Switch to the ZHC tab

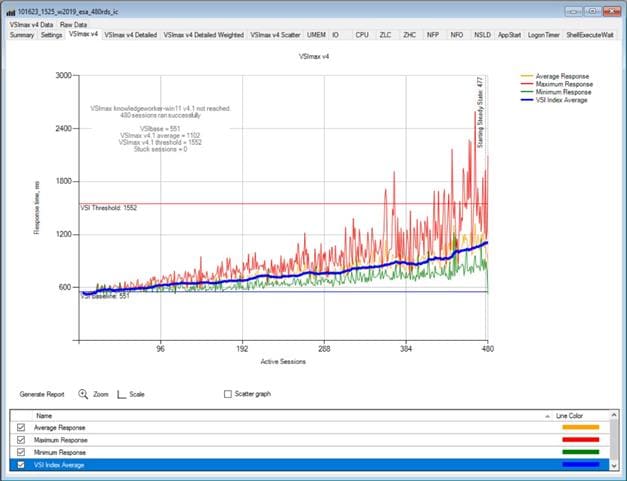point(409,35)
